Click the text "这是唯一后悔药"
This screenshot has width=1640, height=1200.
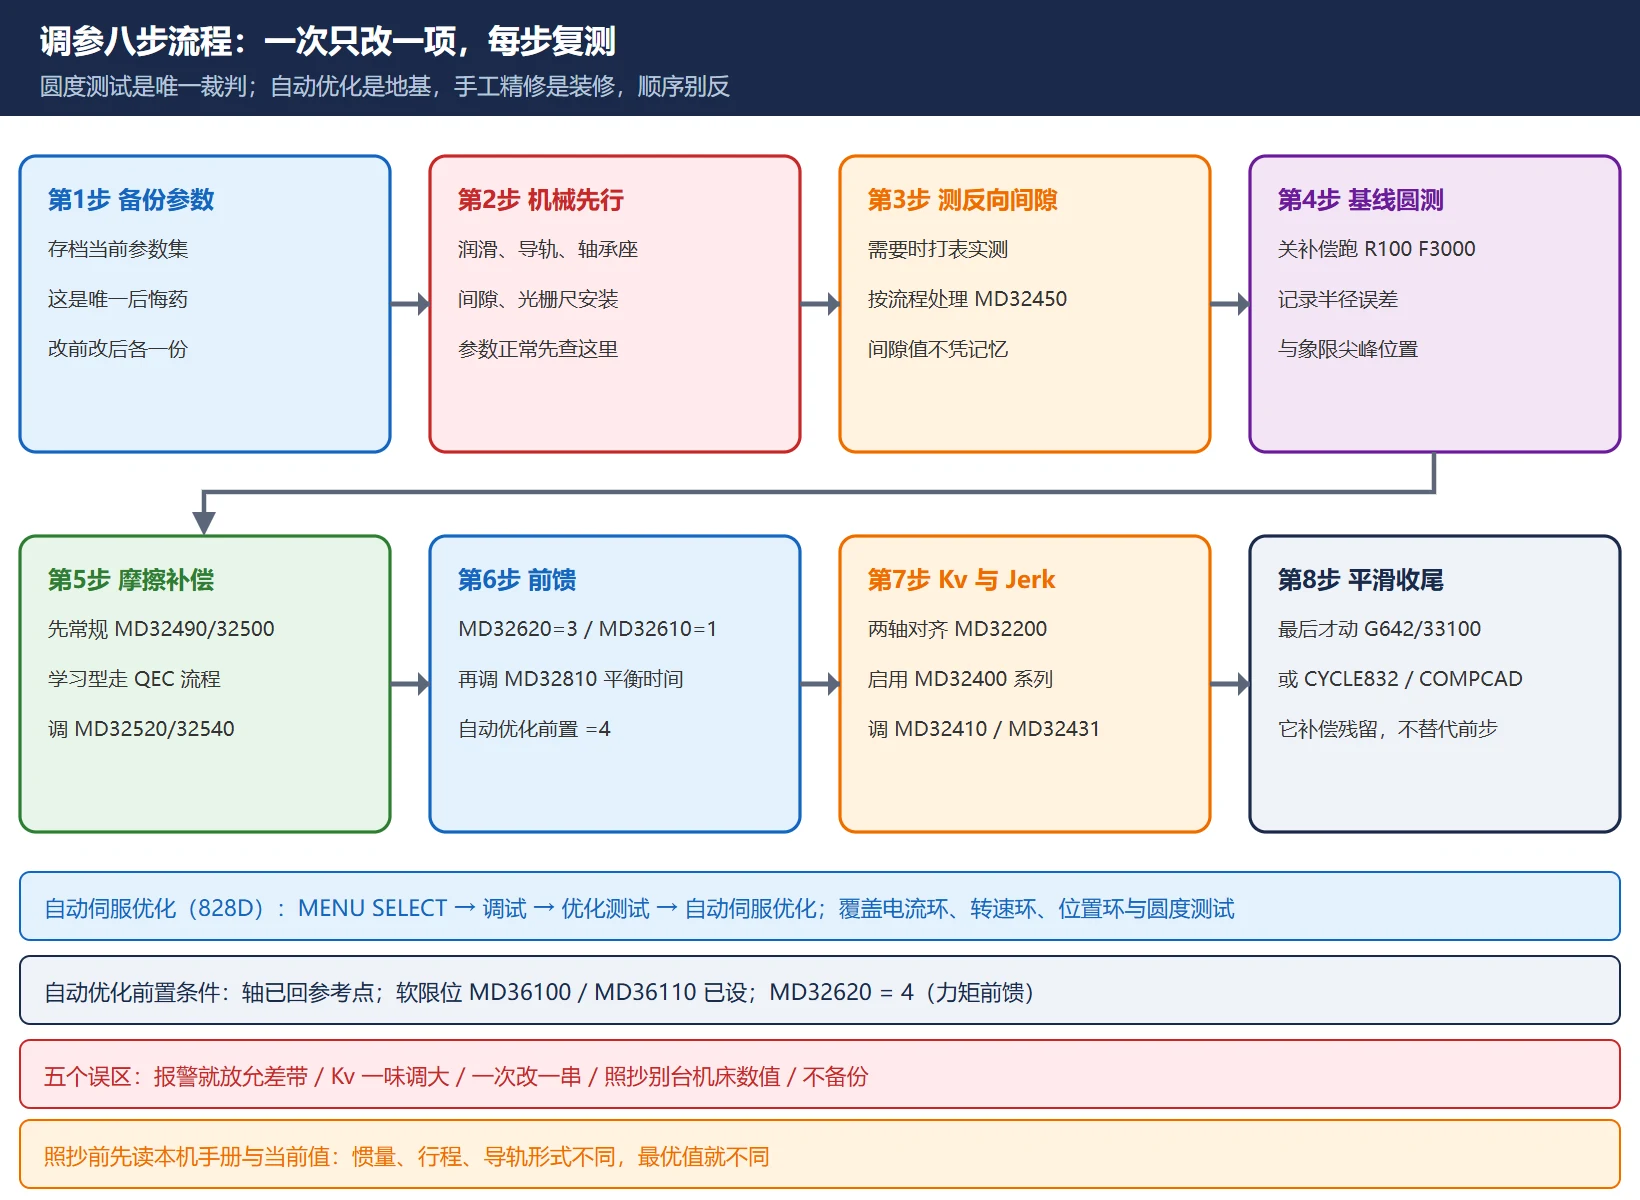(118, 299)
